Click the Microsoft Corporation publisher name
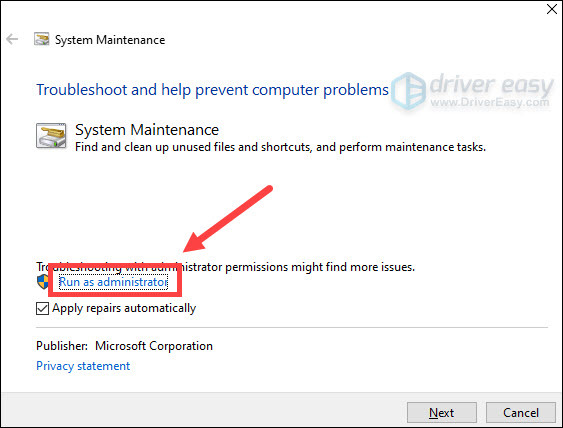Viewport: 563px width, 428px height. click(x=154, y=346)
